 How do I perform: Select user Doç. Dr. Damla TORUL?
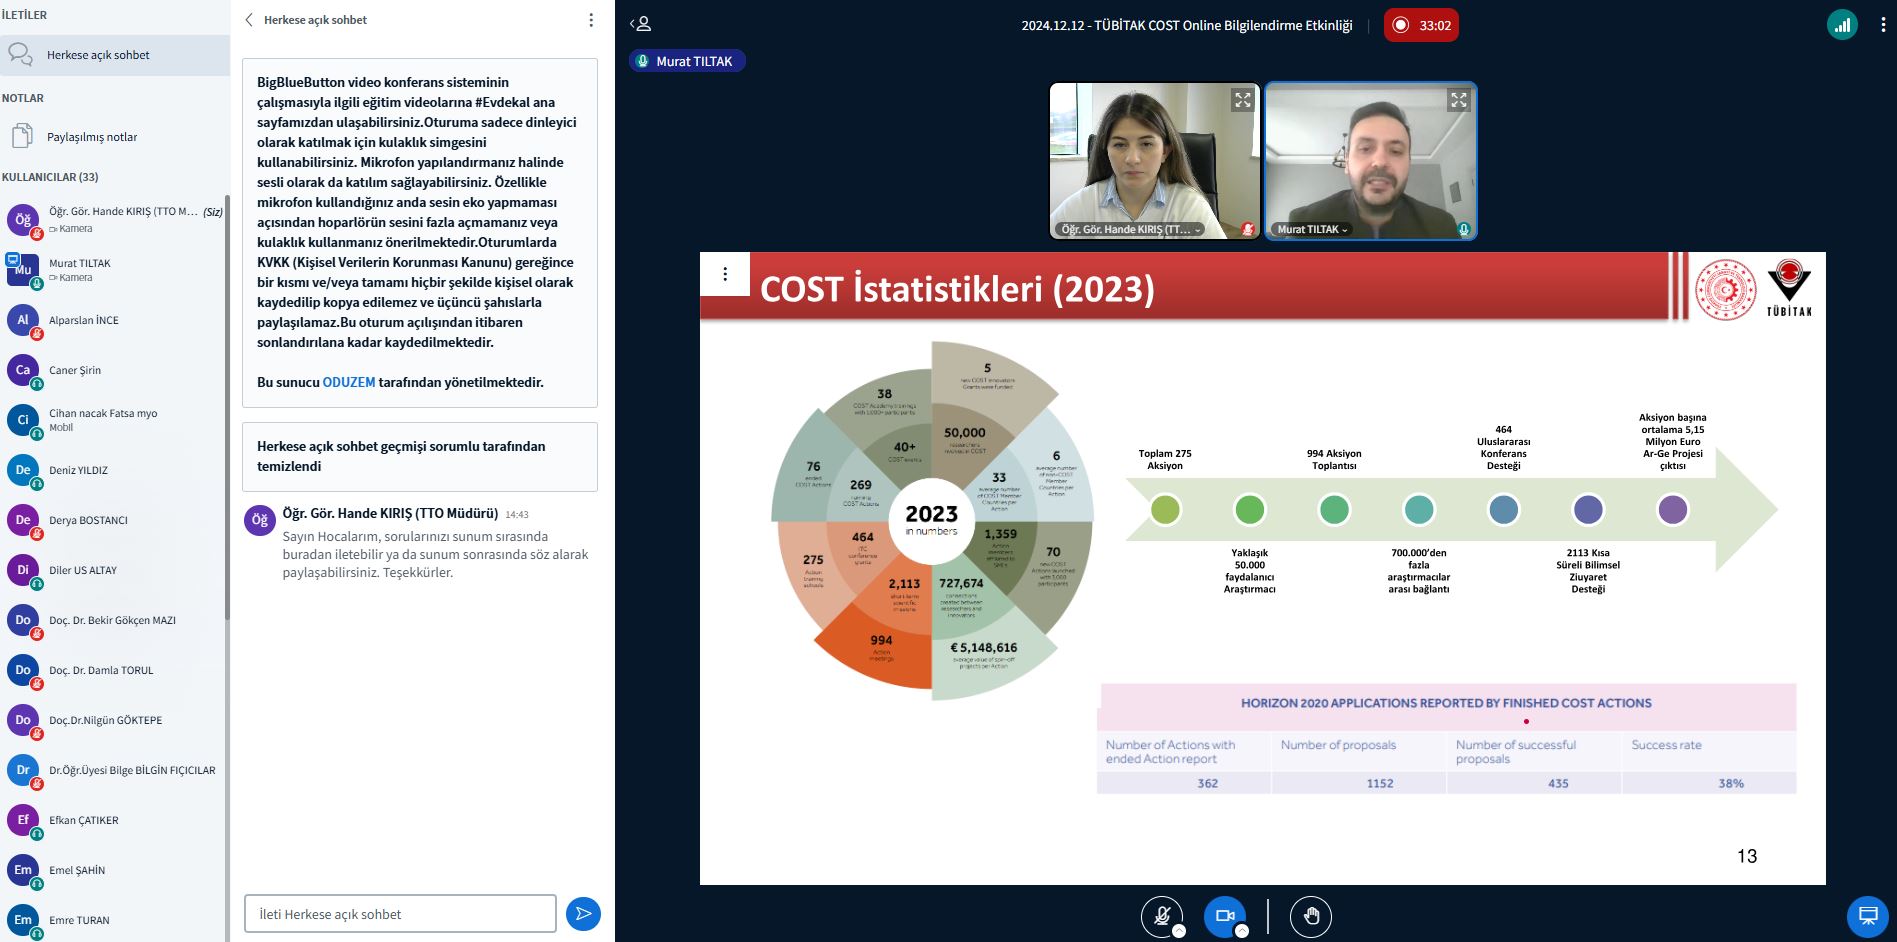[x=113, y=670]
